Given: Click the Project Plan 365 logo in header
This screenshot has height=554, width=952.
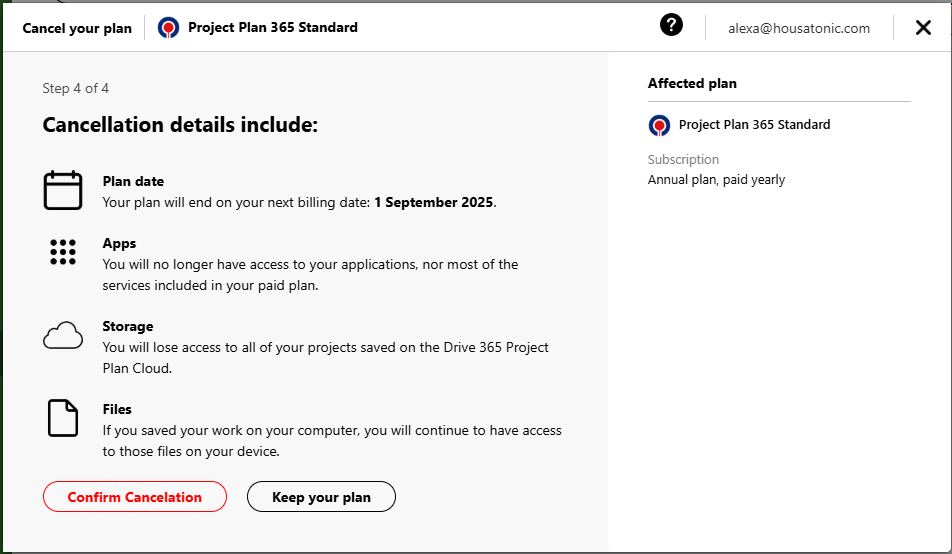Looking at the screenshot, I should click(168, 27).
